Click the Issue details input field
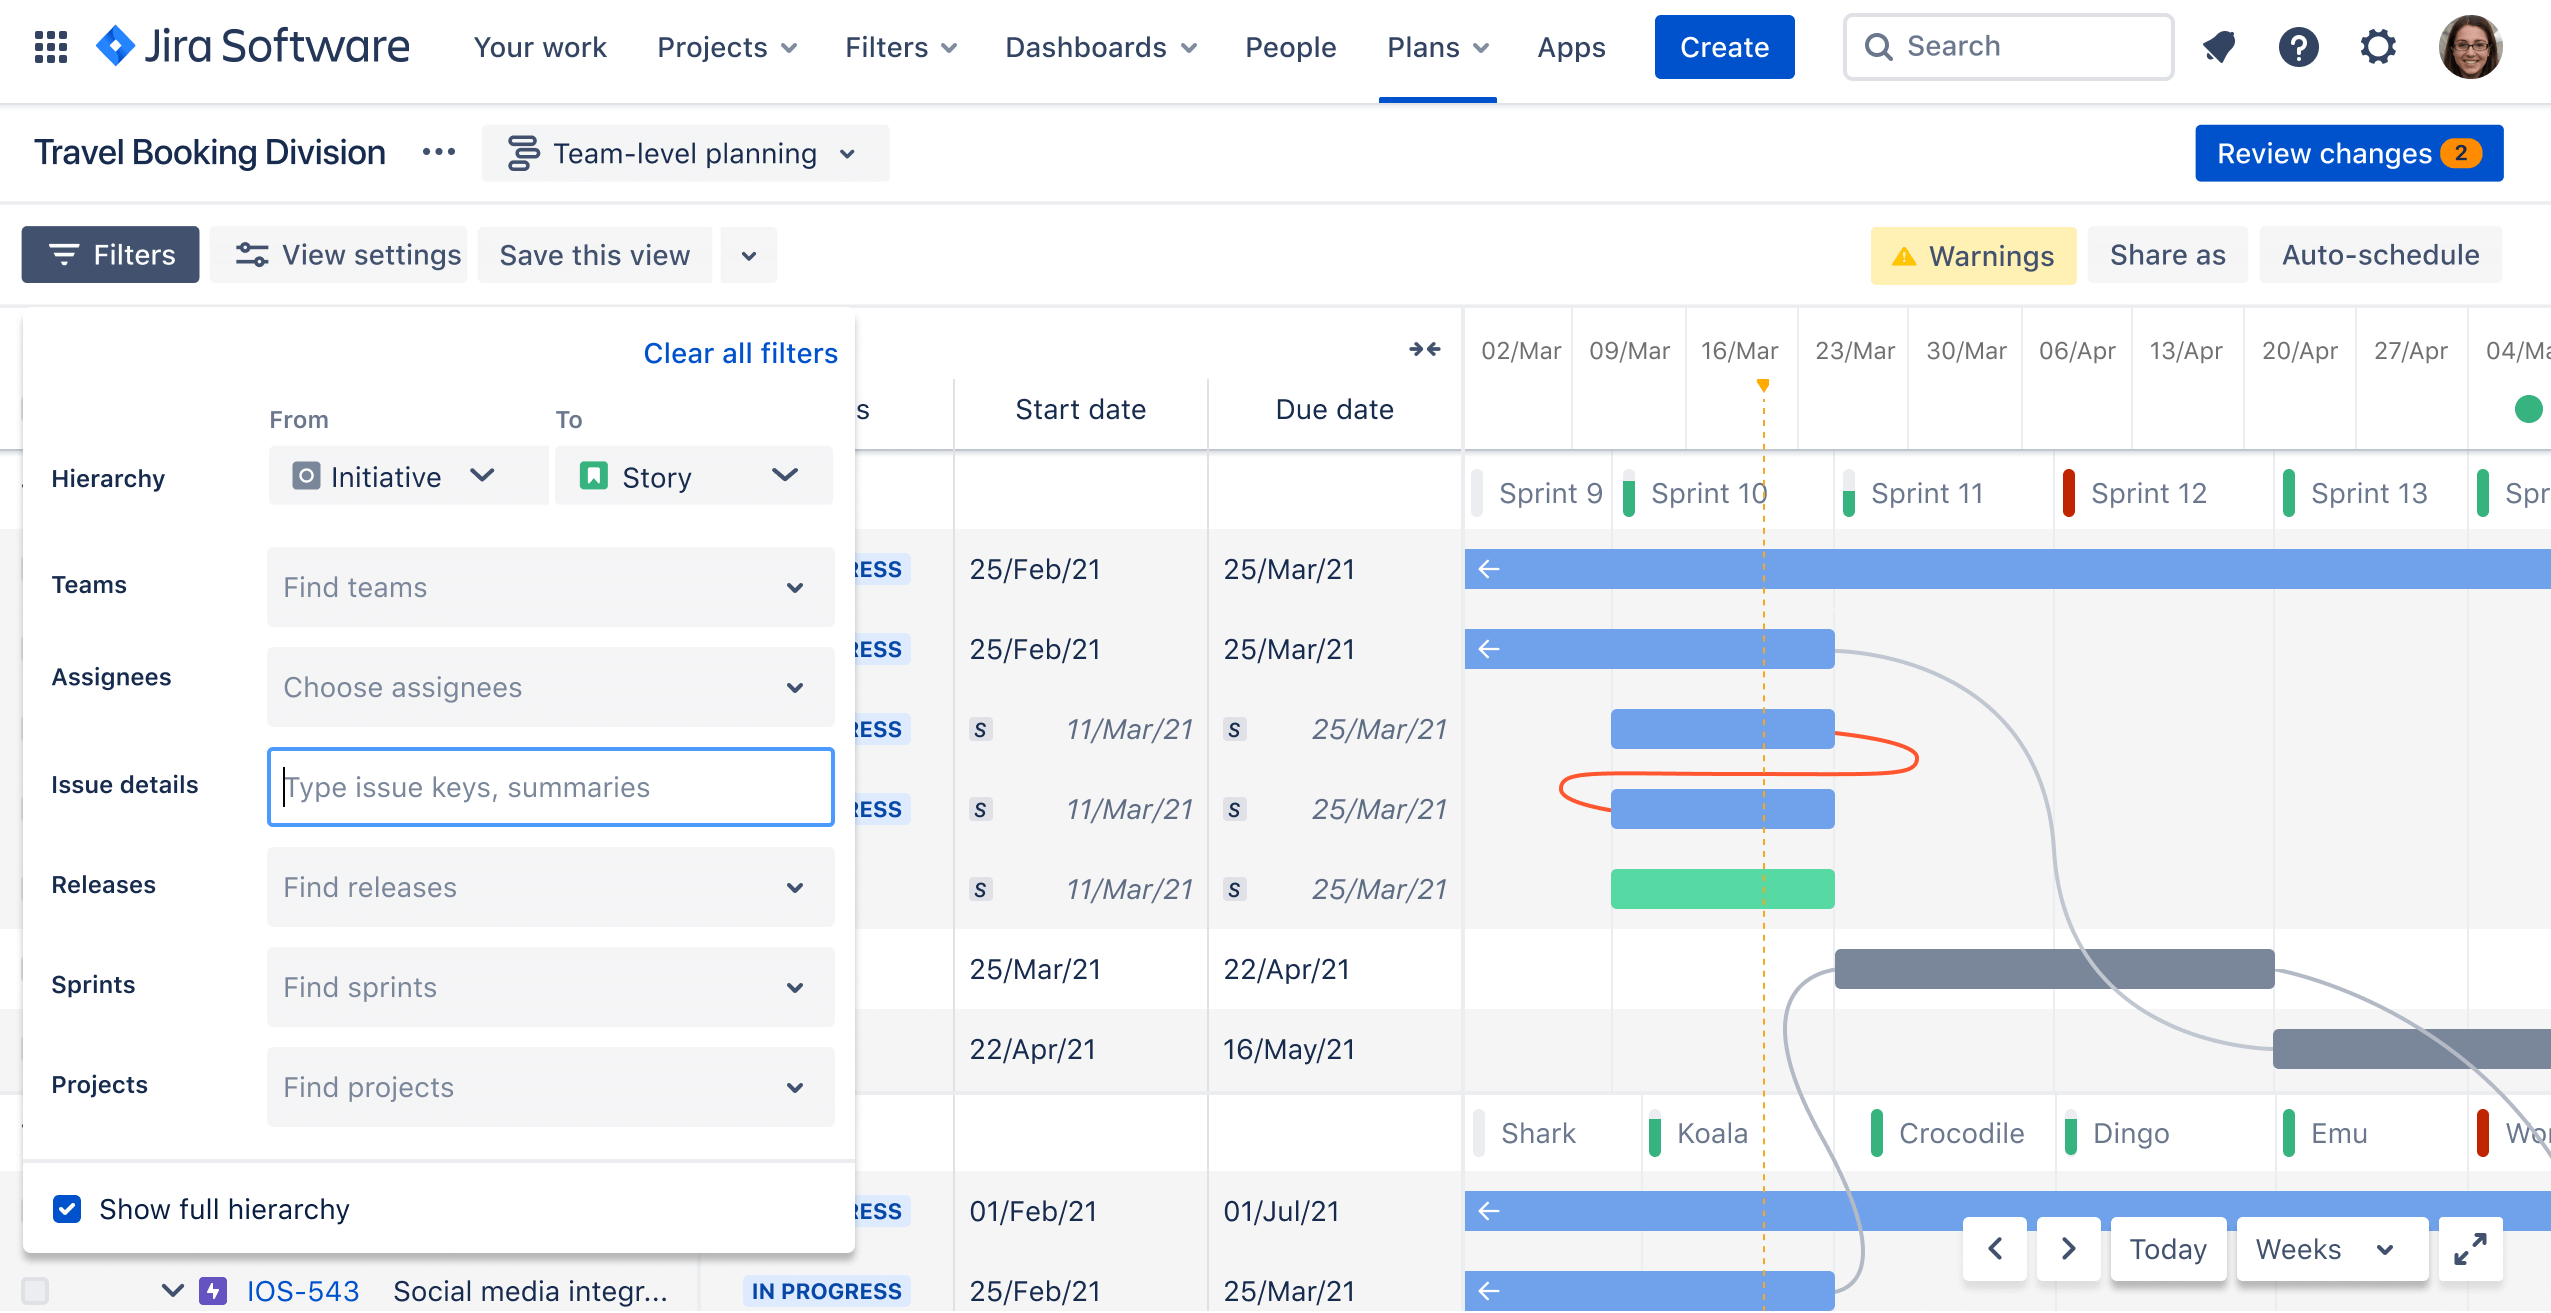Image resolution: width=2551 pixels, height=1313 pixels. coord(549,785)
